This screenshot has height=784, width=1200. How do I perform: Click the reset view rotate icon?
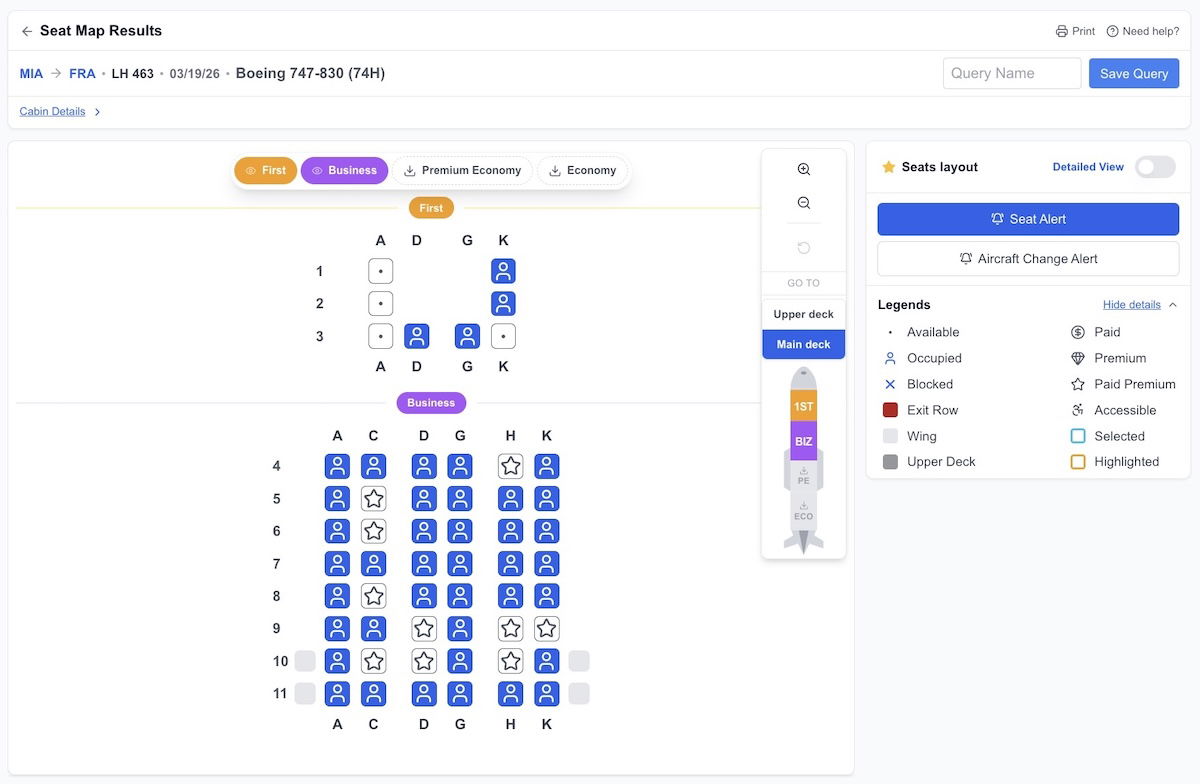pyautogui.click(x=803, y=248)
